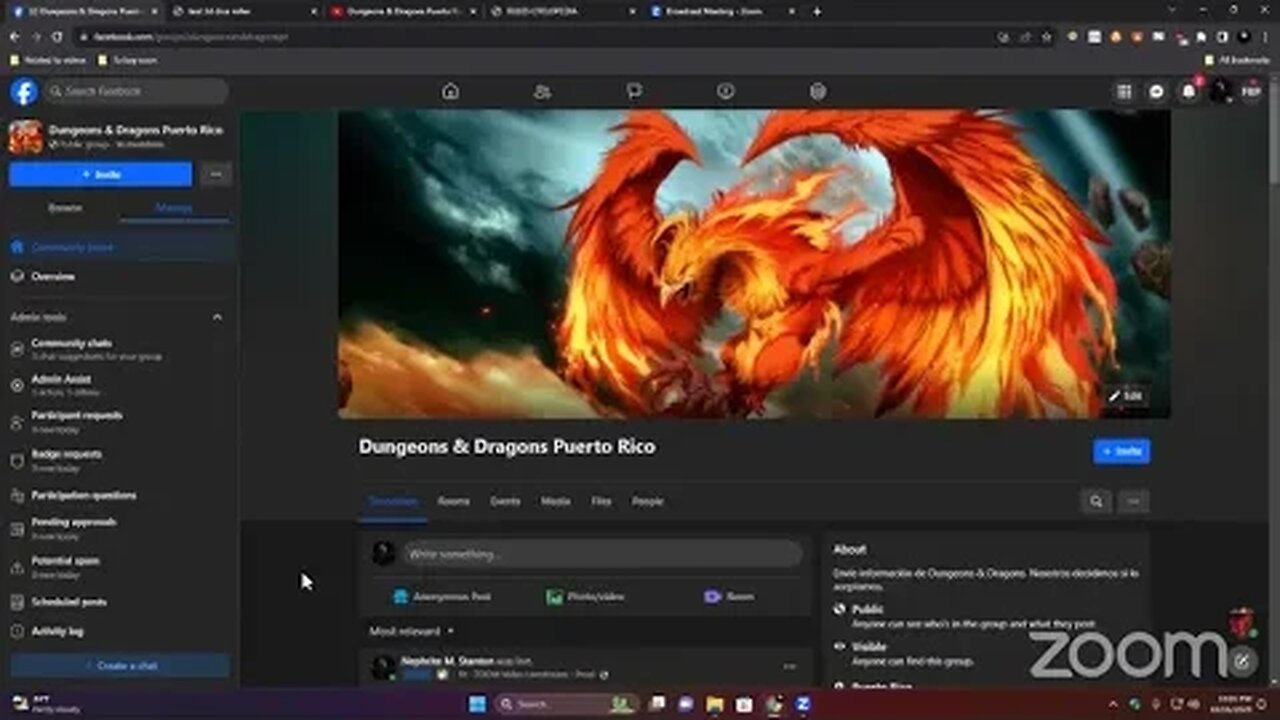Open more options next to sidebar Invite
This screenshot has height=720, width=1280.
216,174
